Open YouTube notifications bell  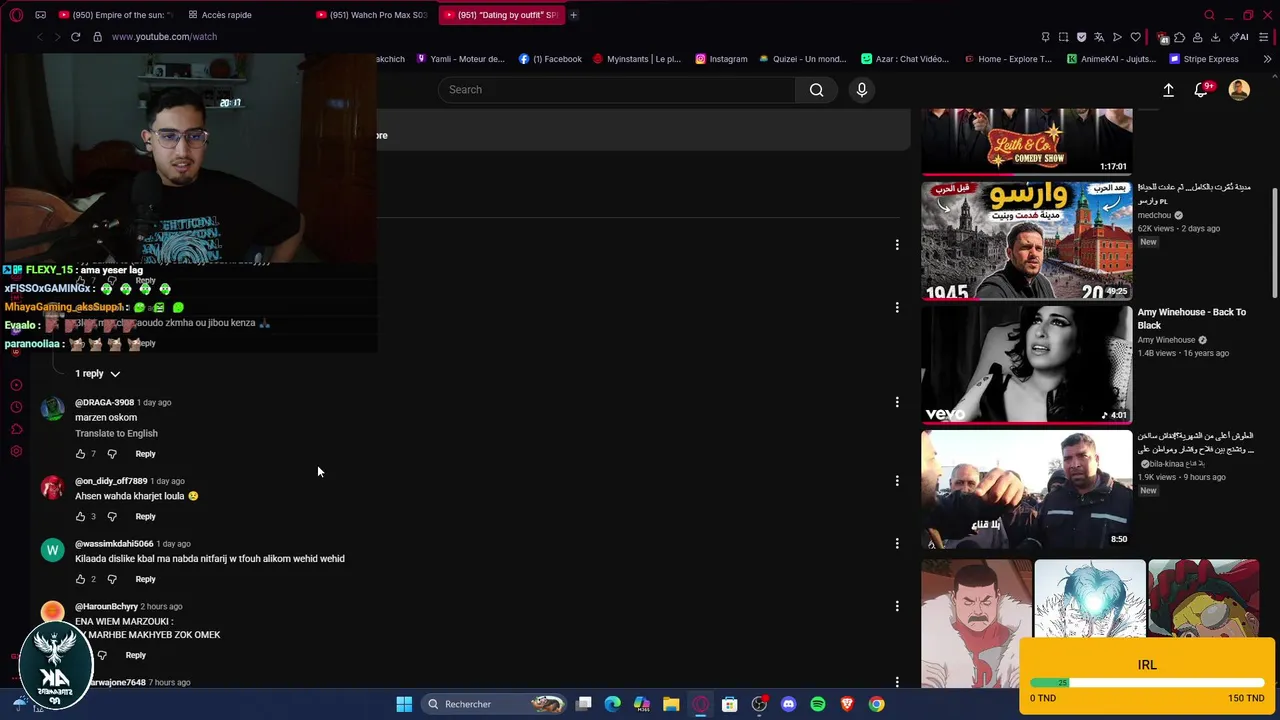pyautogui.click(x=1202, y=90)
